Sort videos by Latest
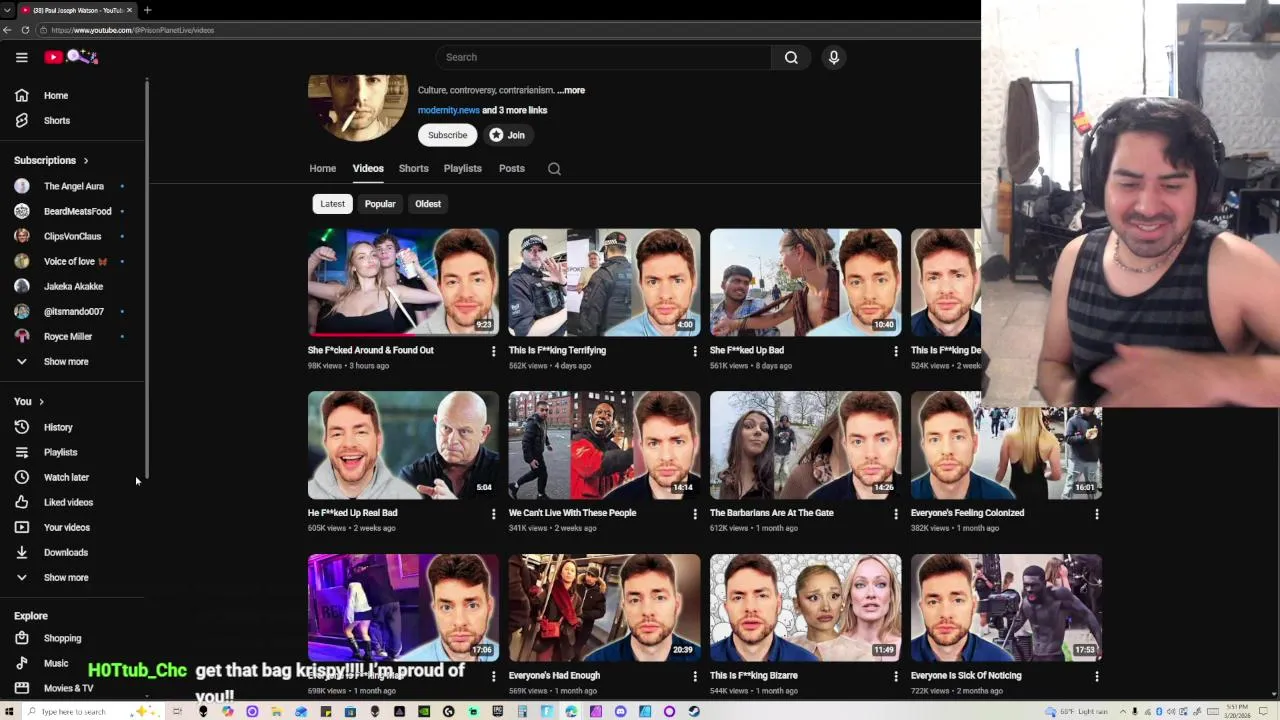The image size is (1280, 720). click(332, 204)
